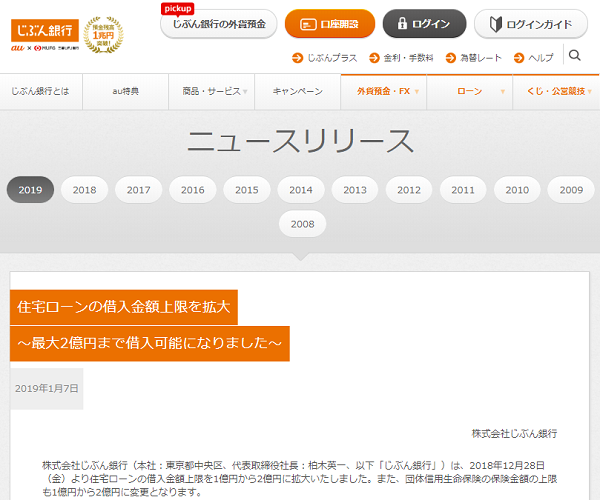Open 外貨預金・FX navigation menu
The image size is (600, 500).
click(384, 91)
